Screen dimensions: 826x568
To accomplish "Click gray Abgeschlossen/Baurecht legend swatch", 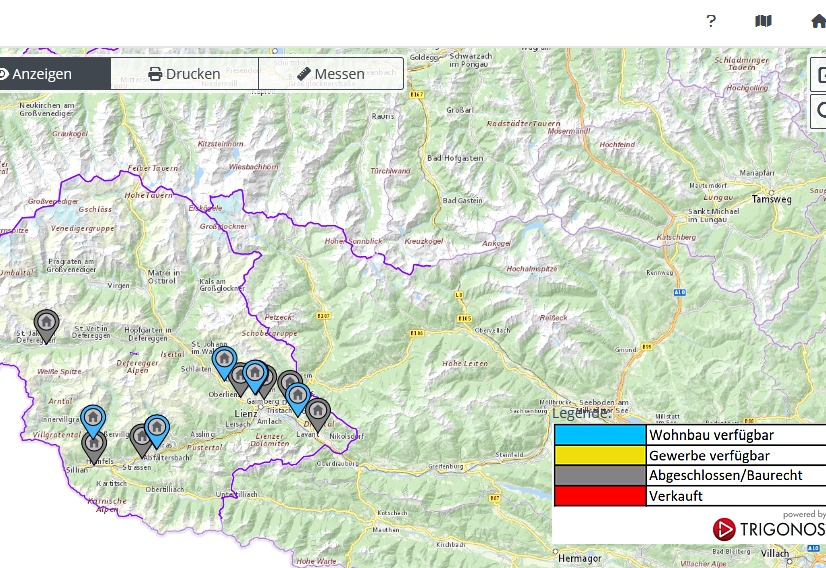I will point(600,475).
